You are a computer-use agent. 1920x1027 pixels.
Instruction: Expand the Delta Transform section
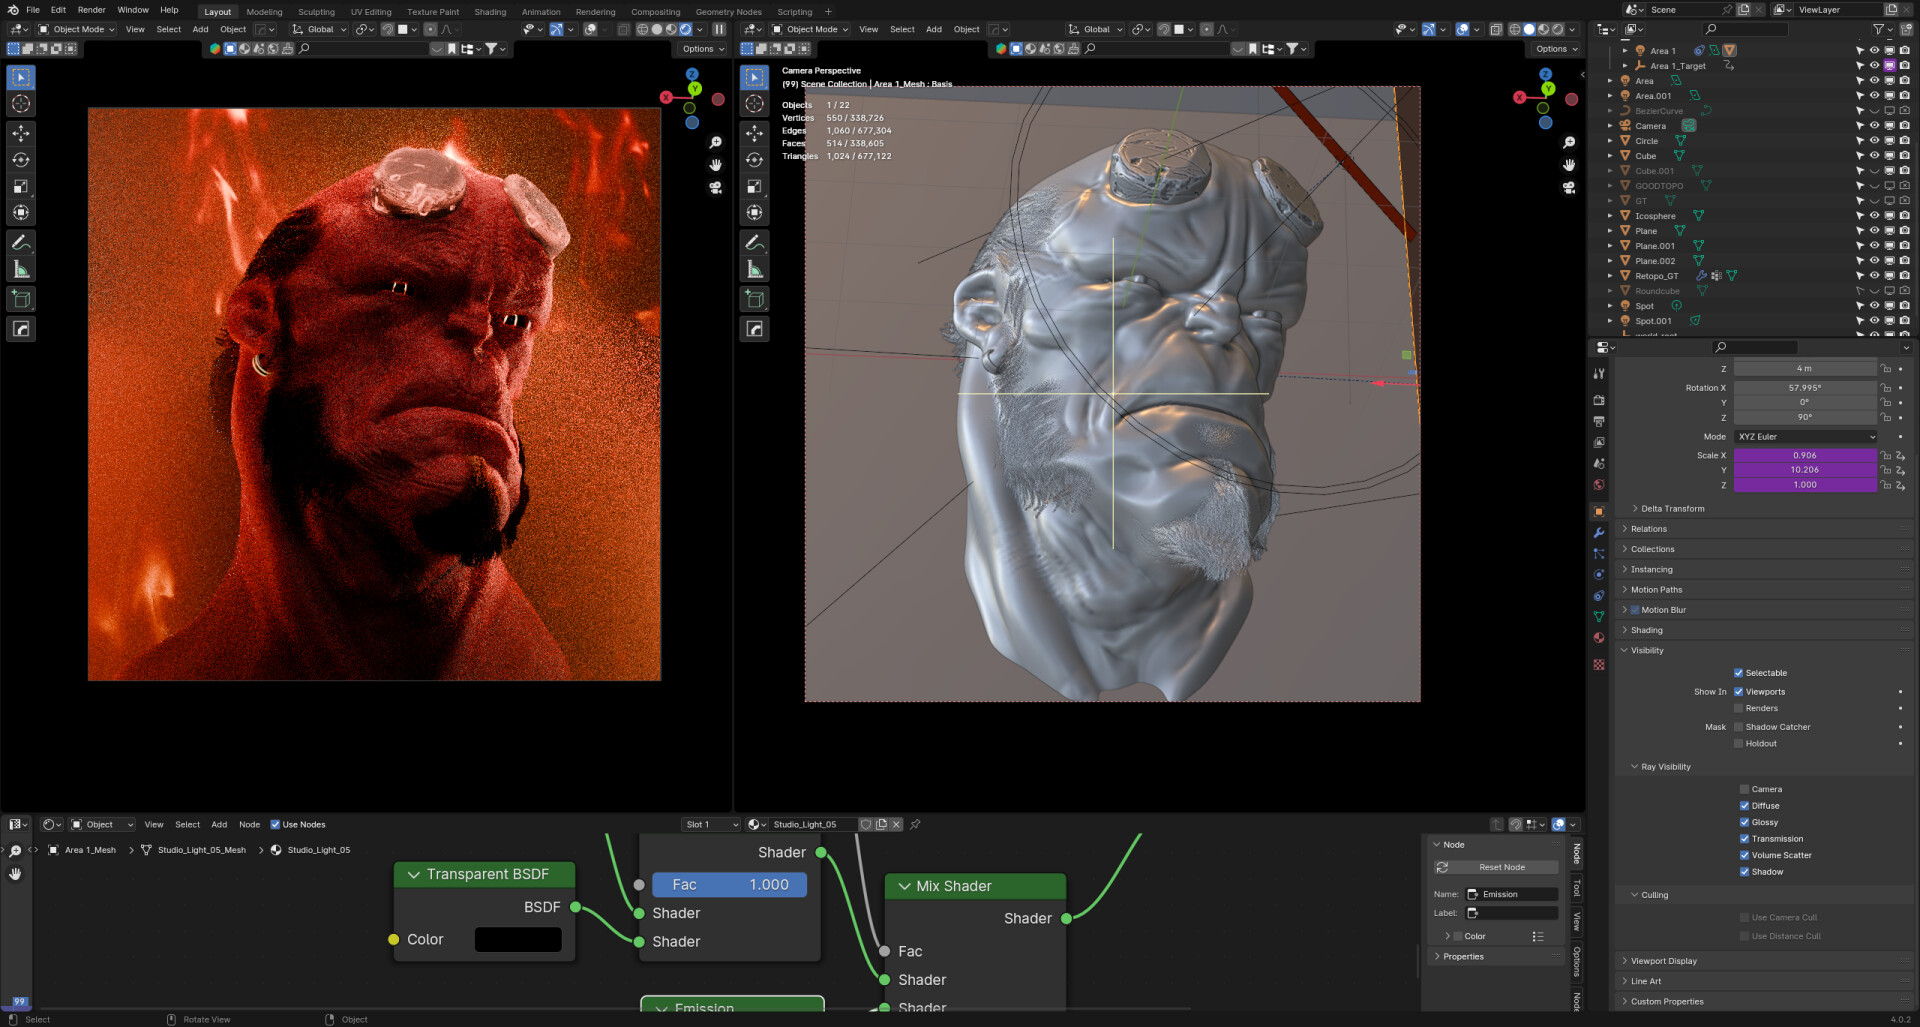pyautogui.click(x=1672, y=509)
